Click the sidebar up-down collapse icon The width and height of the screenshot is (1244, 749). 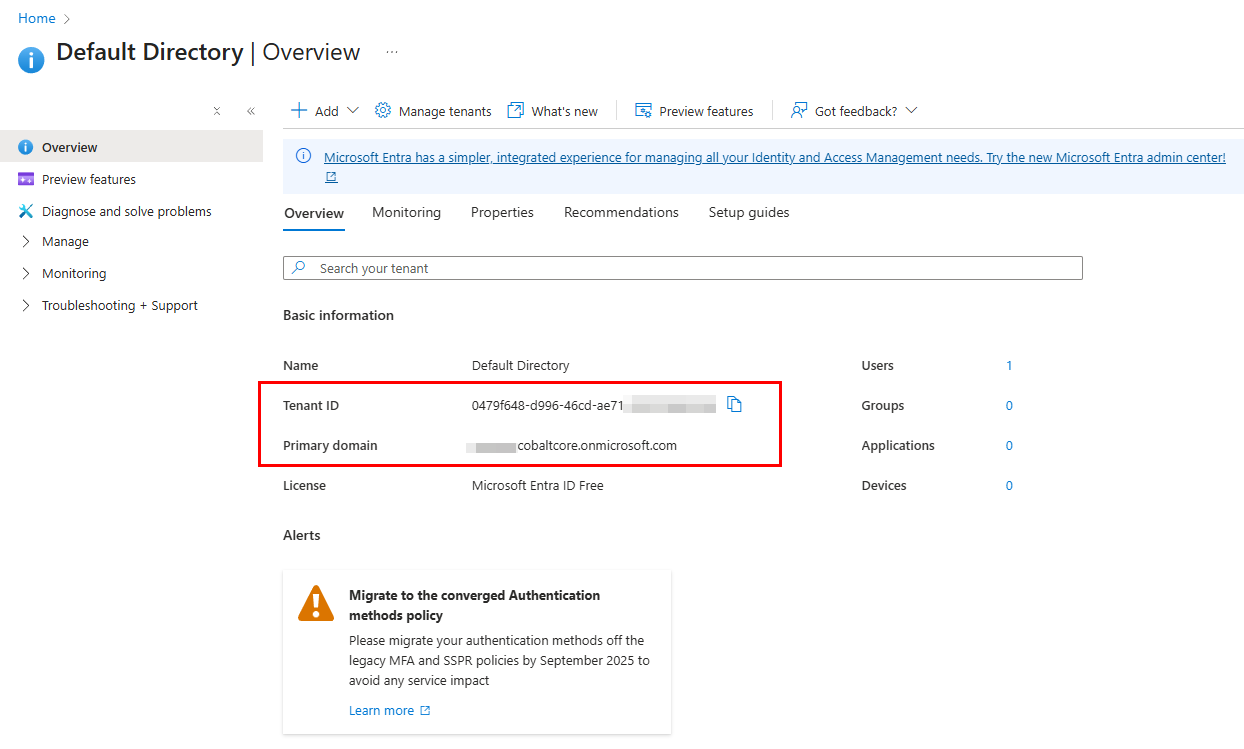click(217, 112)
